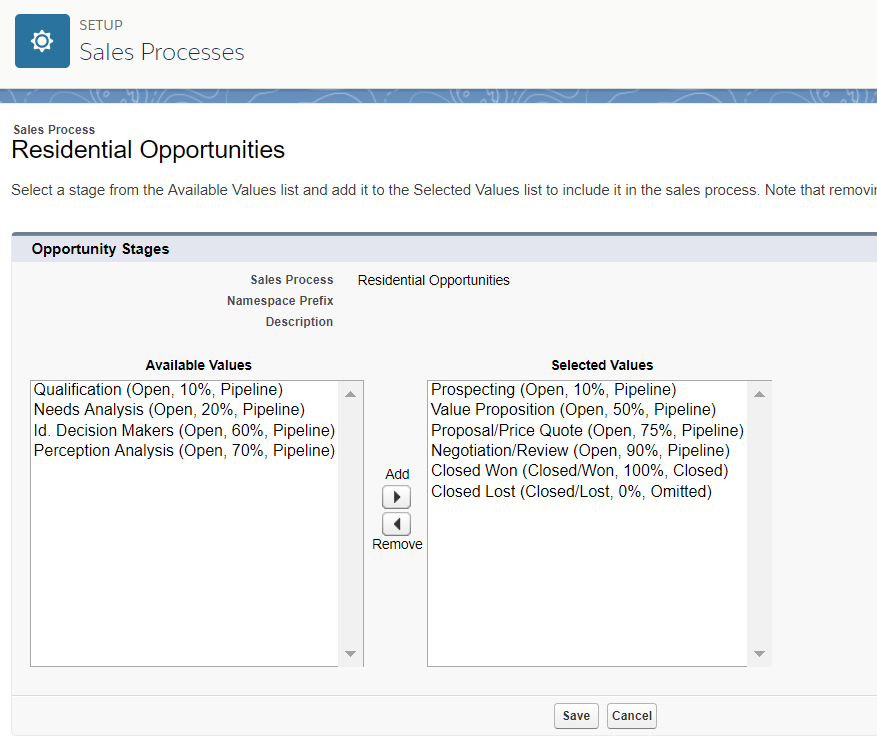Select Qualification in Available Values
The image size is (877, 742).
tap(158, 390)
